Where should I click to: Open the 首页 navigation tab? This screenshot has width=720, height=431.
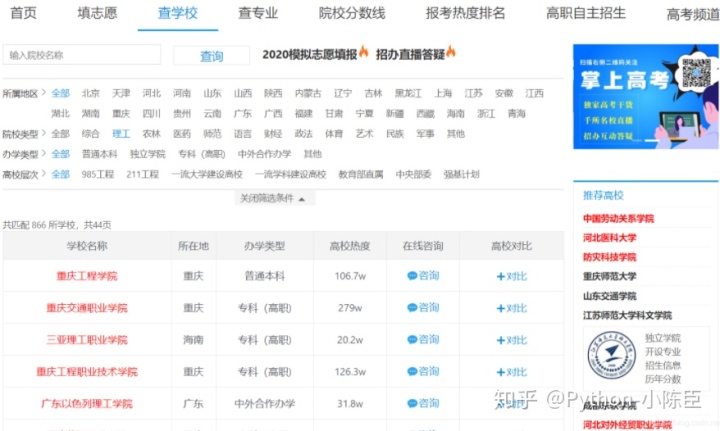(23, 13)
